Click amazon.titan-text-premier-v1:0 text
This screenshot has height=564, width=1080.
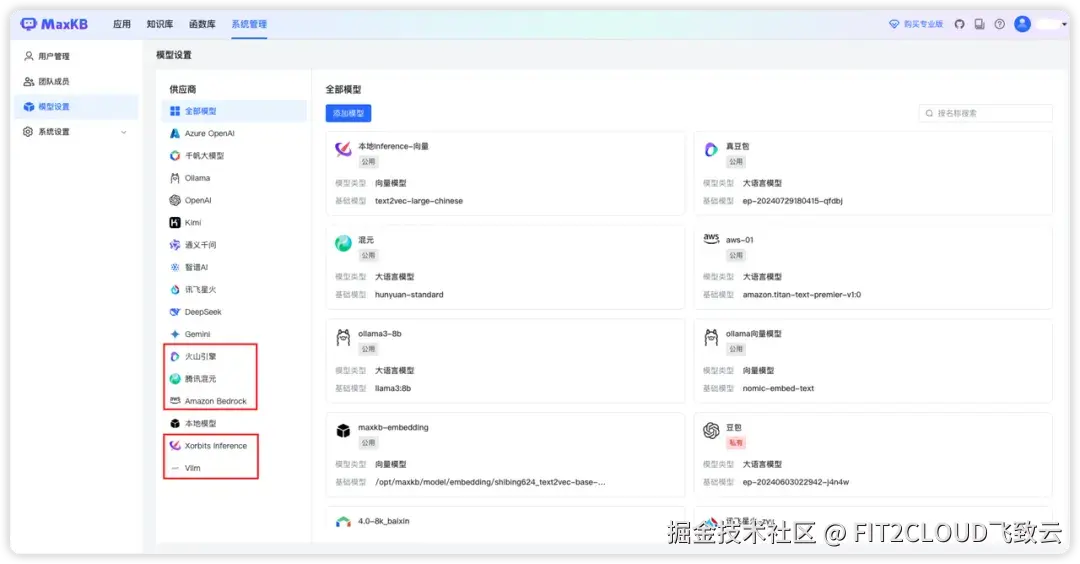click(802, 295)
